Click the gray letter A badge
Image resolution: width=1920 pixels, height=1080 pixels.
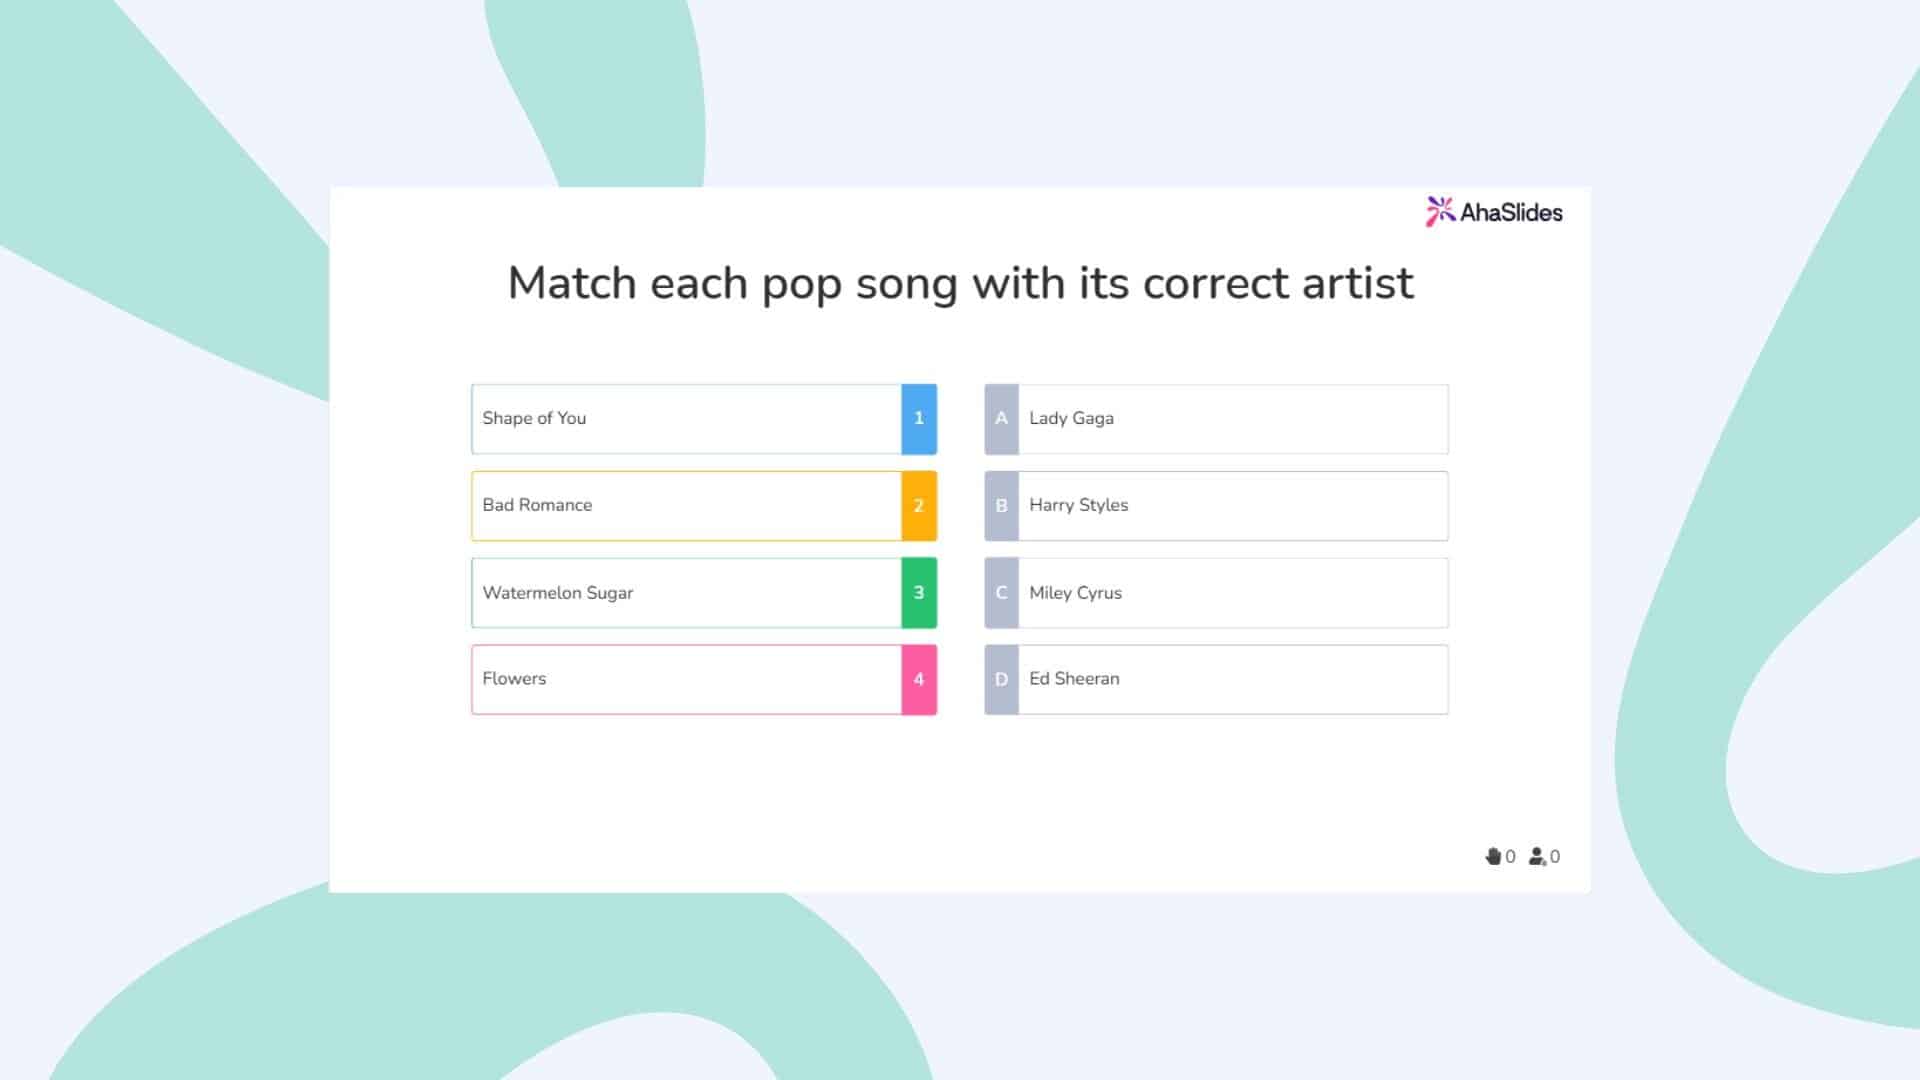click(1001, 418)
